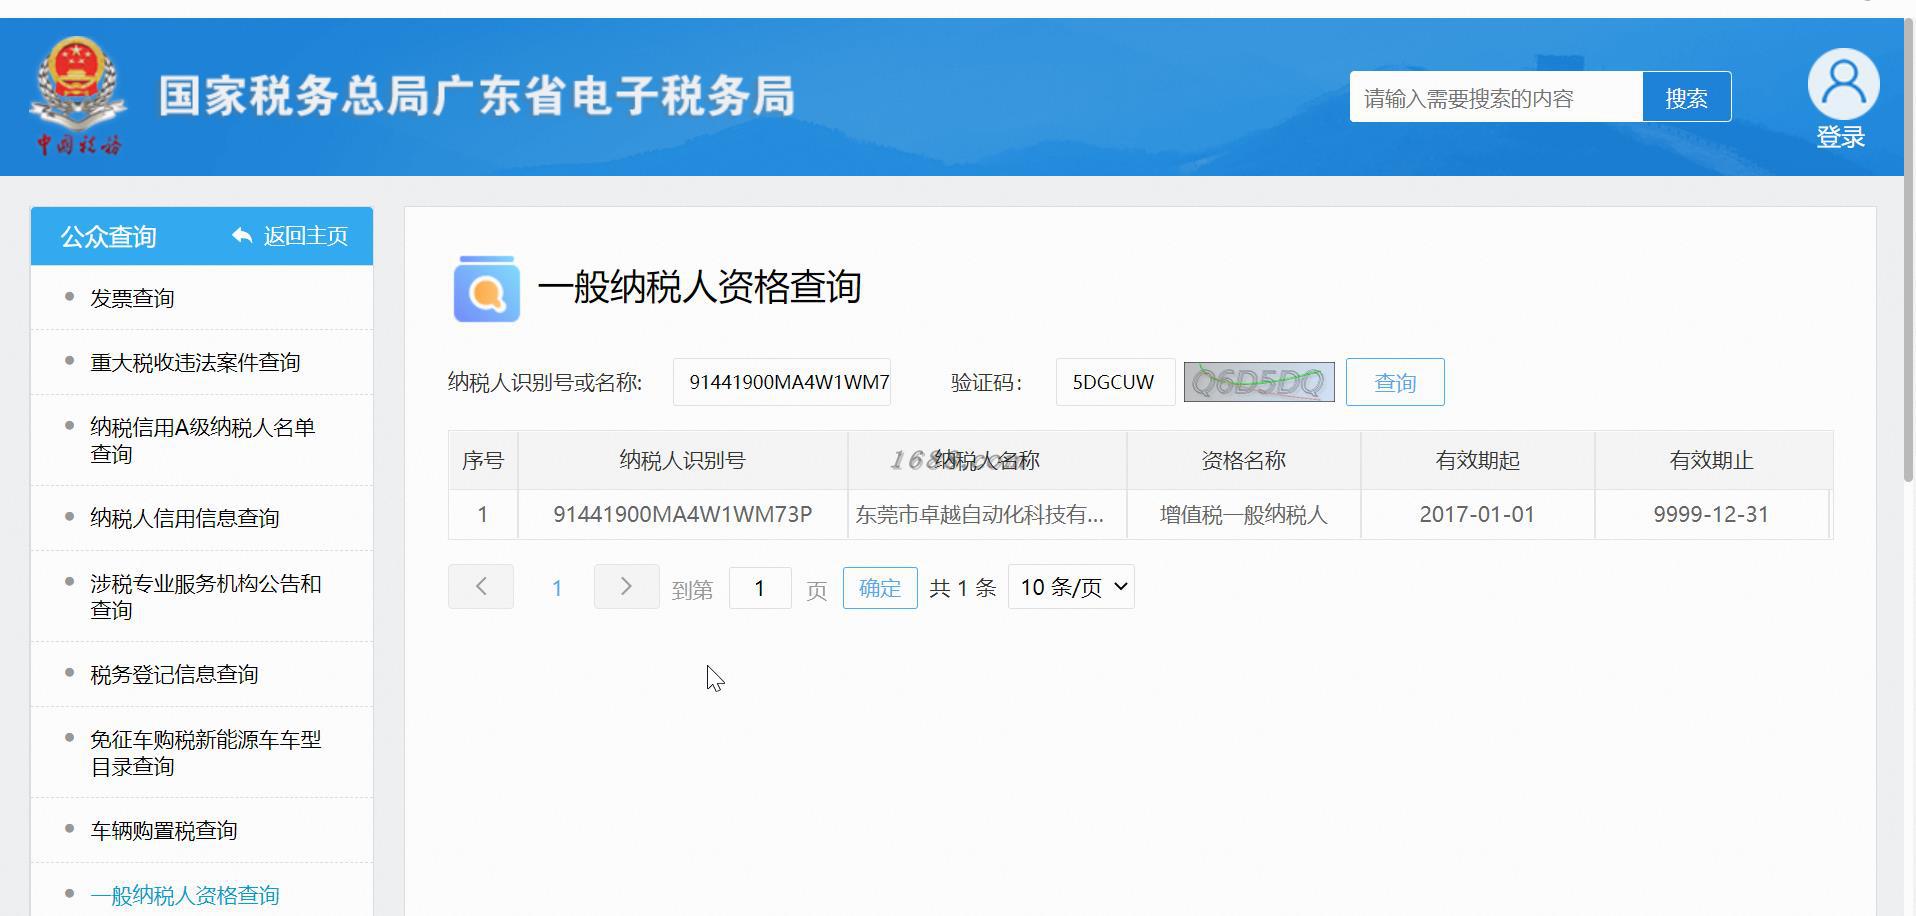The image size is (1916, 916).
Task: Click the 纳税人名称 column header
Action: [987, 460]
